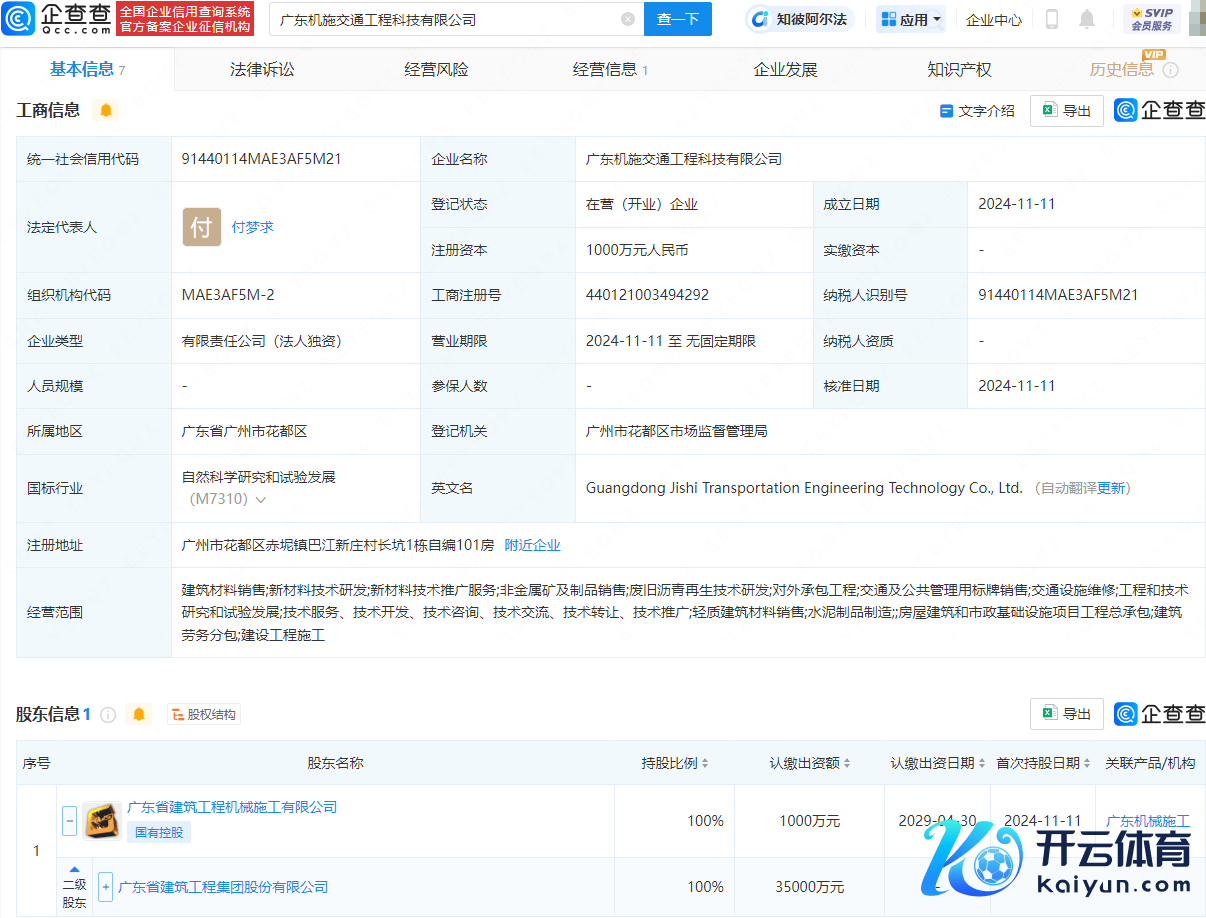This screenshot has height=918, width=1206.
Task: Expand the industry code M7310 dropdown
Action: pyautogui.click(x=261, y=499)
